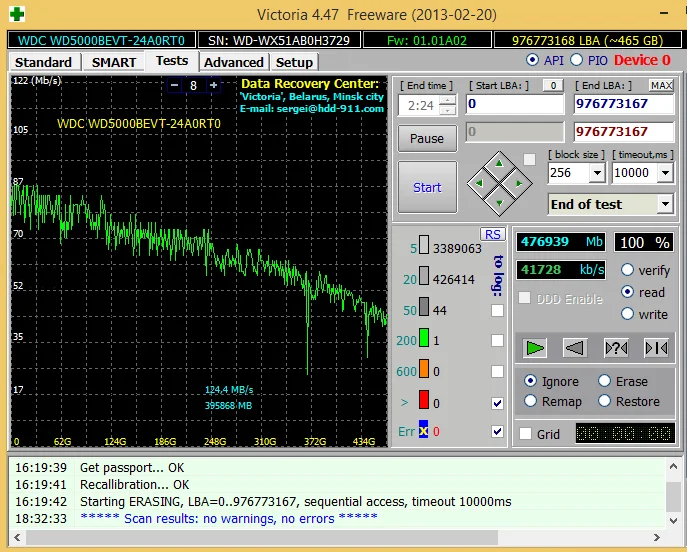Click the Start LBA input field
The height and width of the screenshot is (552, 687).
pyautogui.click(x=514, y=104)
